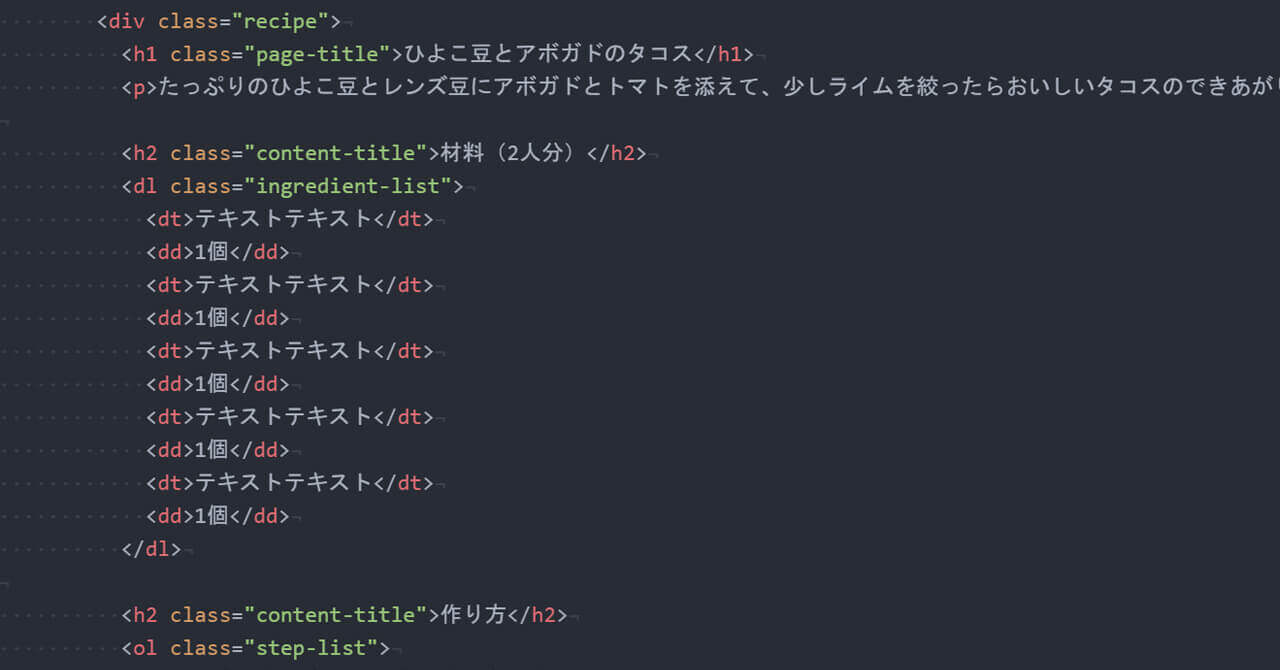Screen dimensions: 1280x670
Task: Click the opening dl tag name
Action: [145, 186]
